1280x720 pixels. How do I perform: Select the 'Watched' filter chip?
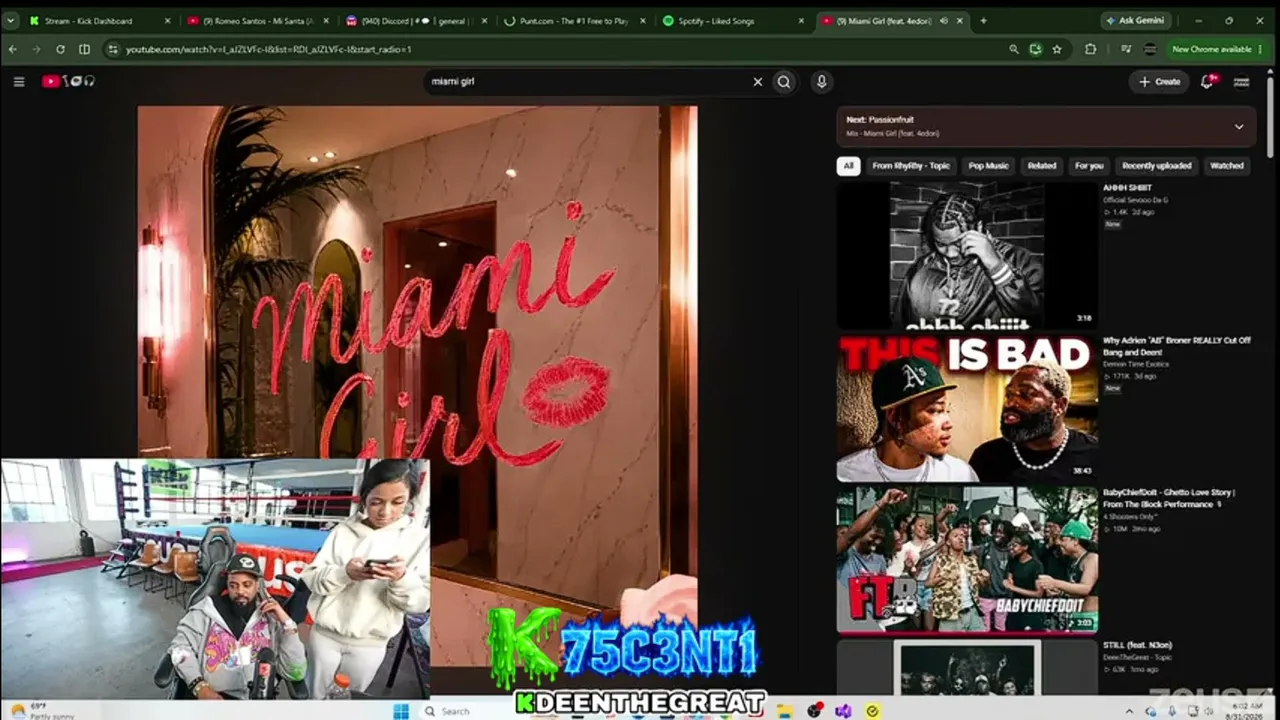coord(1227,166)
